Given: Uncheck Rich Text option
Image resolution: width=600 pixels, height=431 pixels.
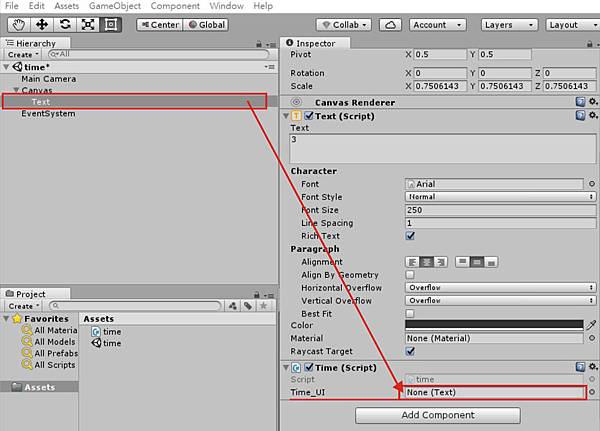Looking at the screenshot, I should click(x=410, y=236).
